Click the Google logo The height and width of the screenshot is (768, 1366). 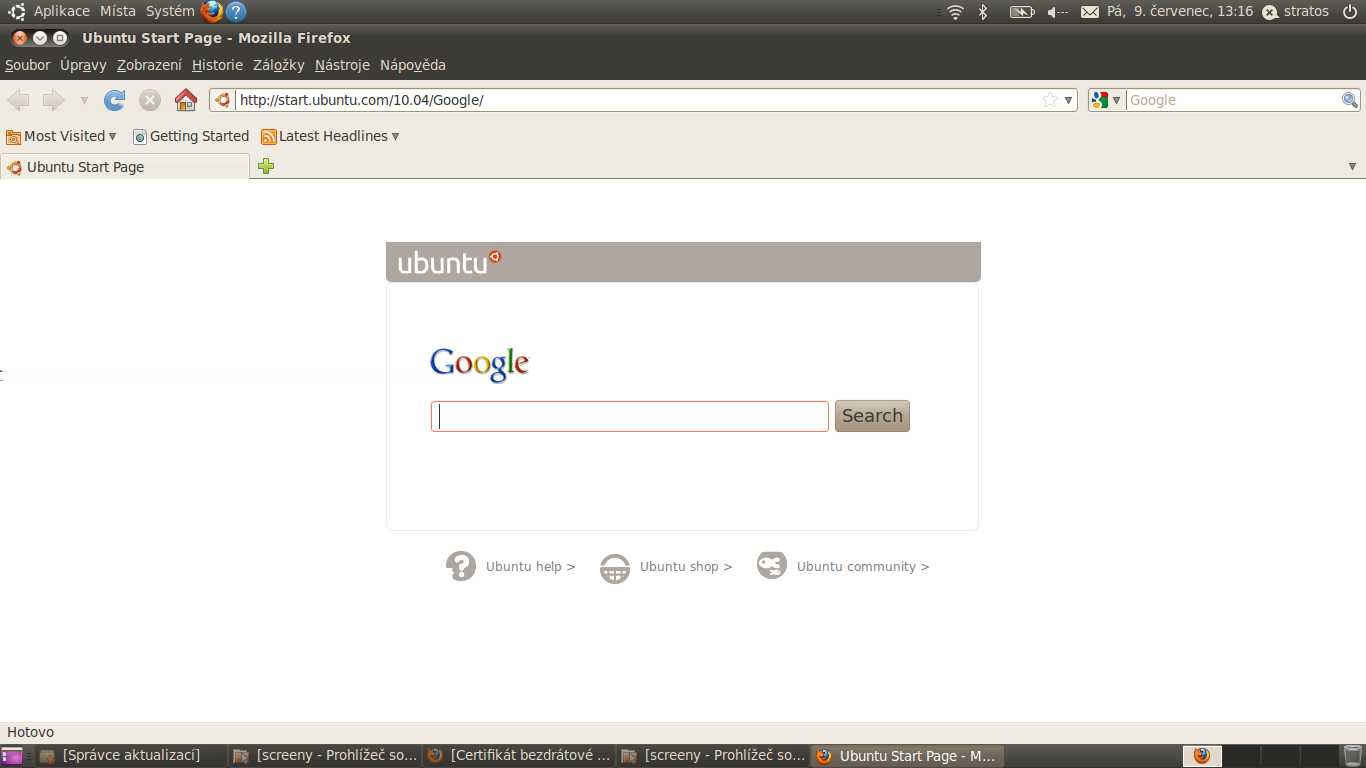479,365
